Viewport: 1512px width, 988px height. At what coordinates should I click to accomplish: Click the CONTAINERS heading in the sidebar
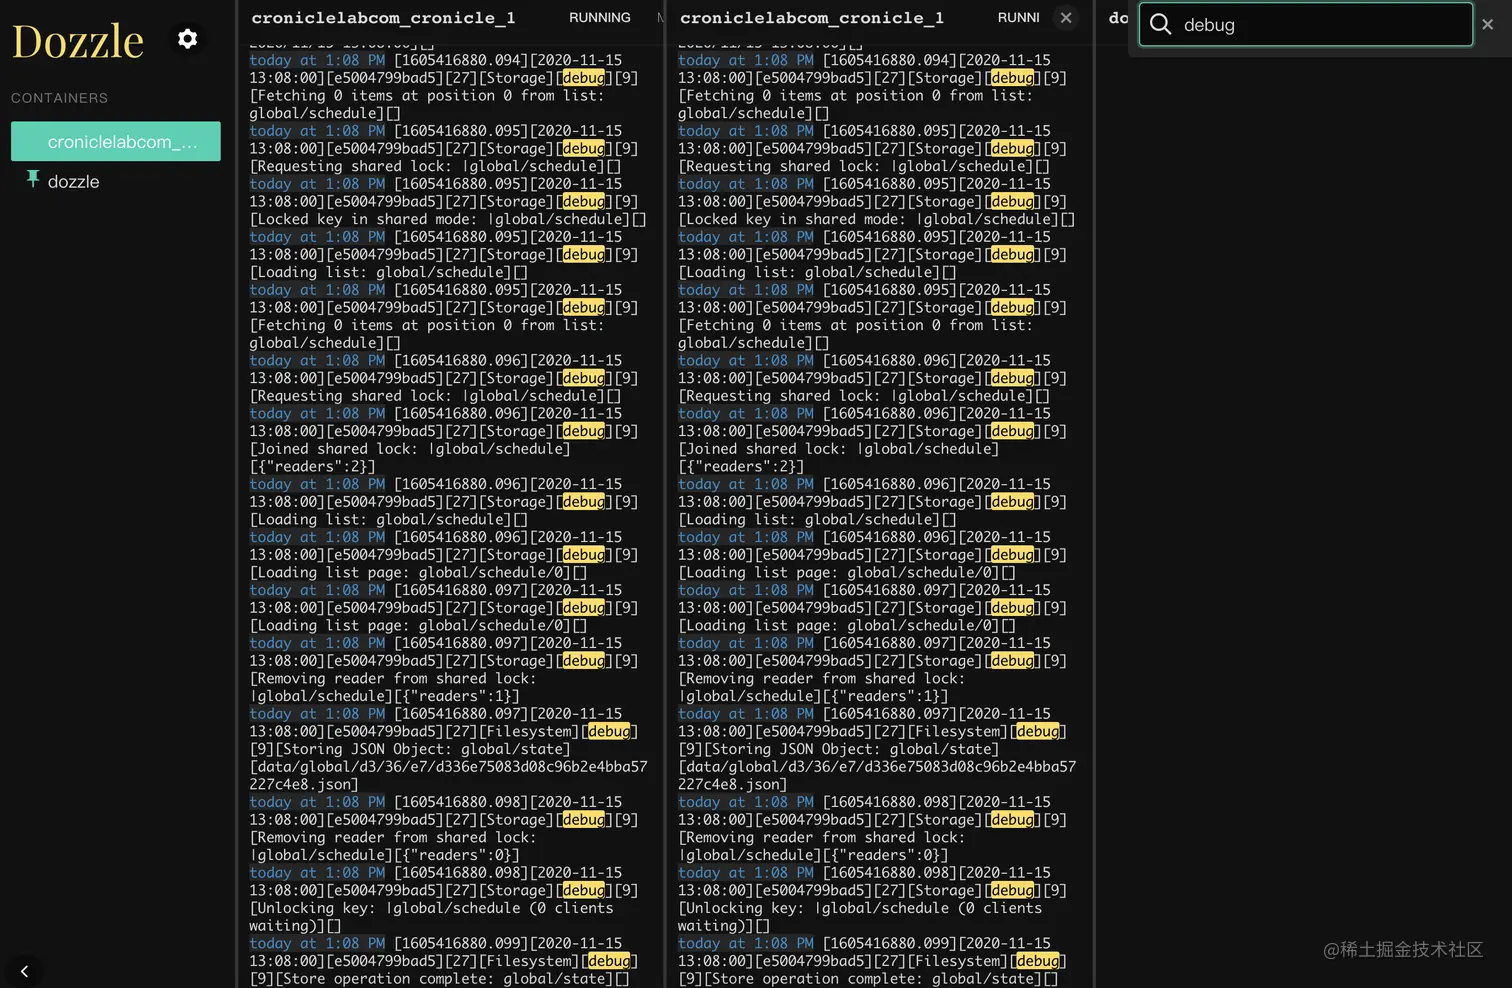click(59, 98)
